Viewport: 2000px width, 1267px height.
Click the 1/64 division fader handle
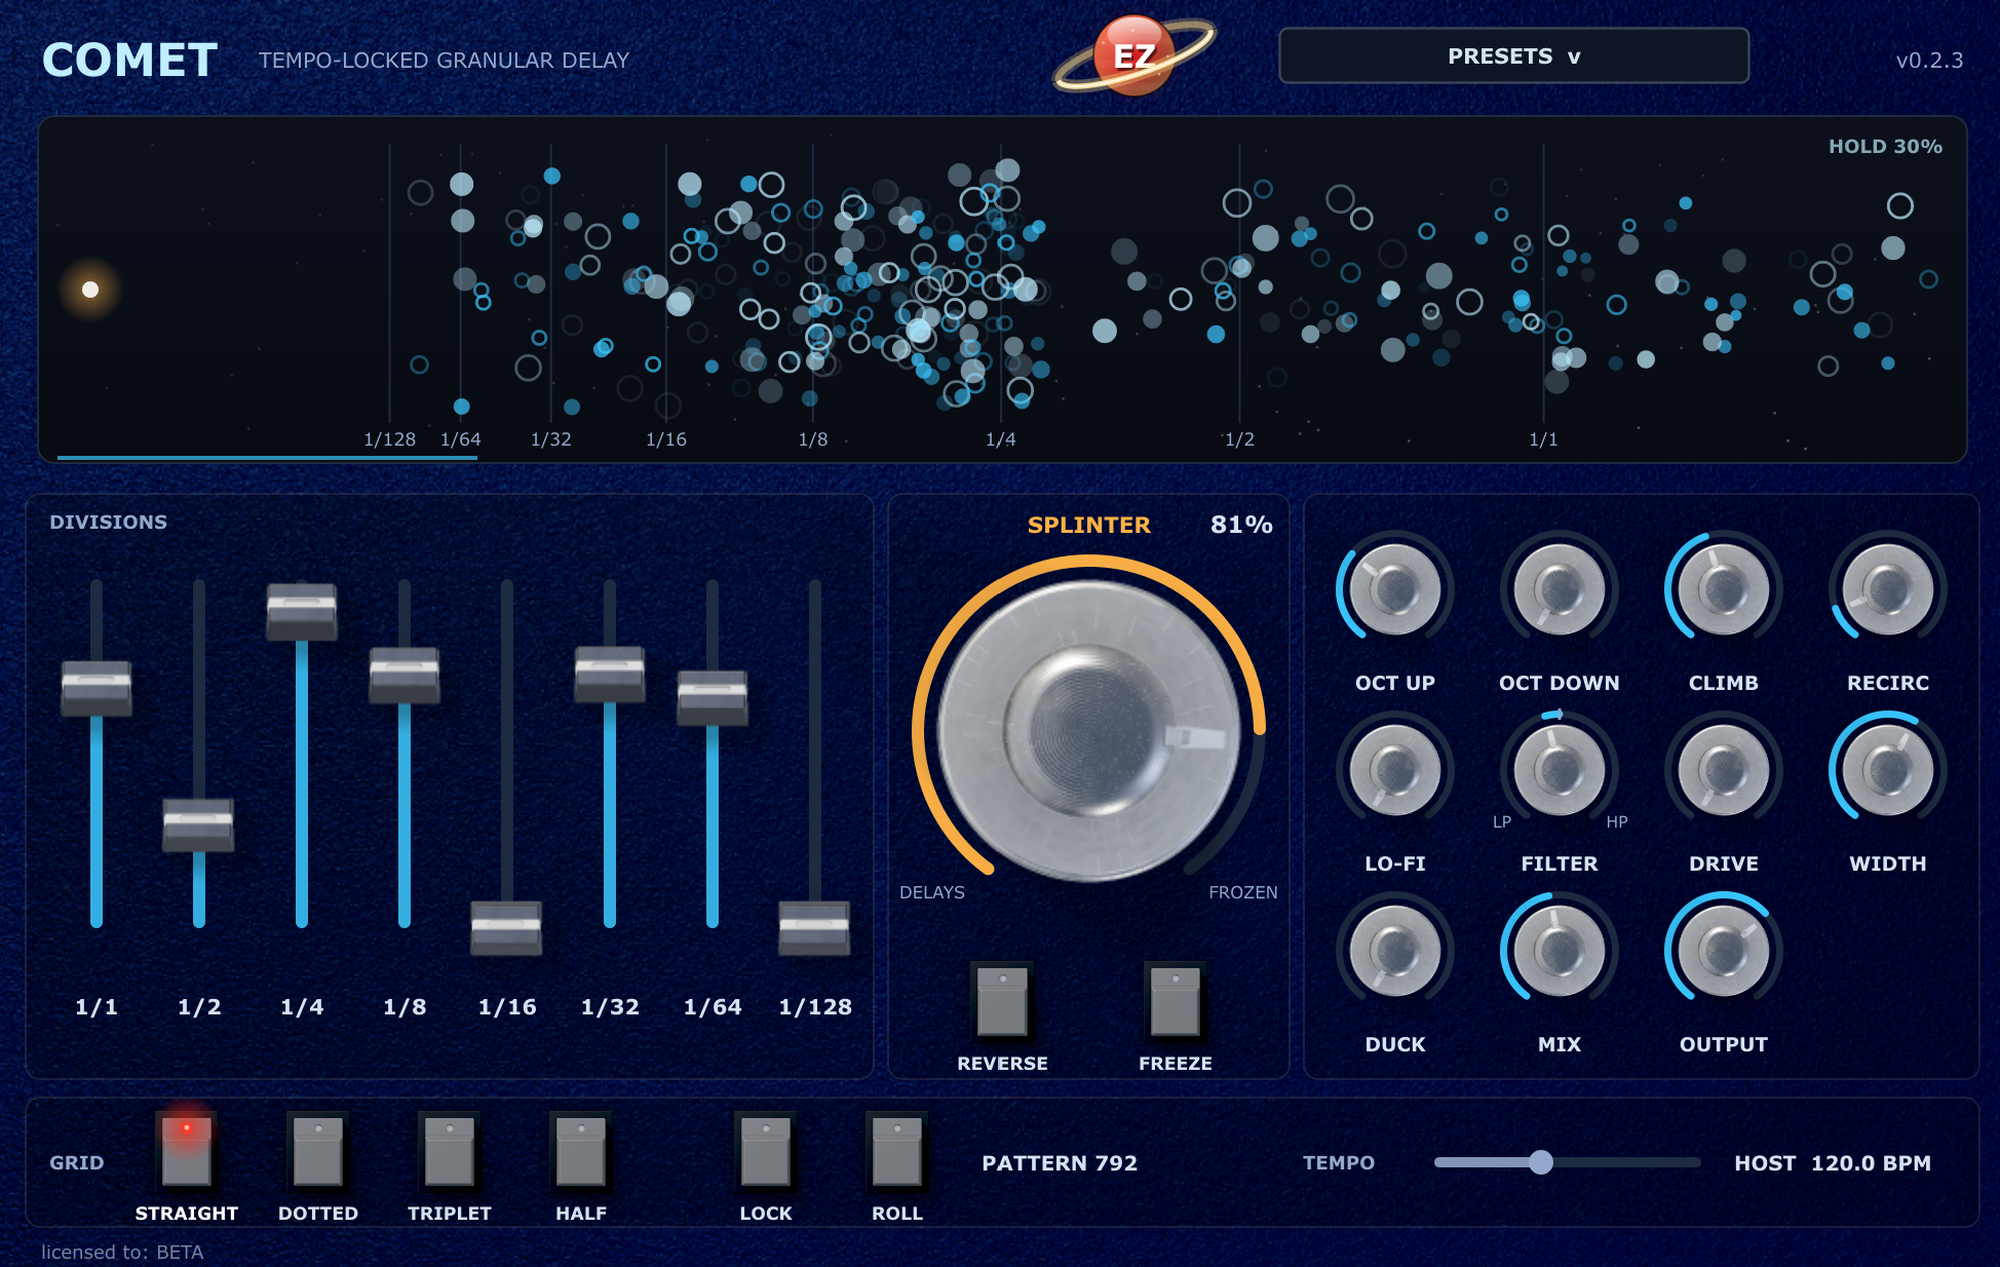click(x=713, y=698)
